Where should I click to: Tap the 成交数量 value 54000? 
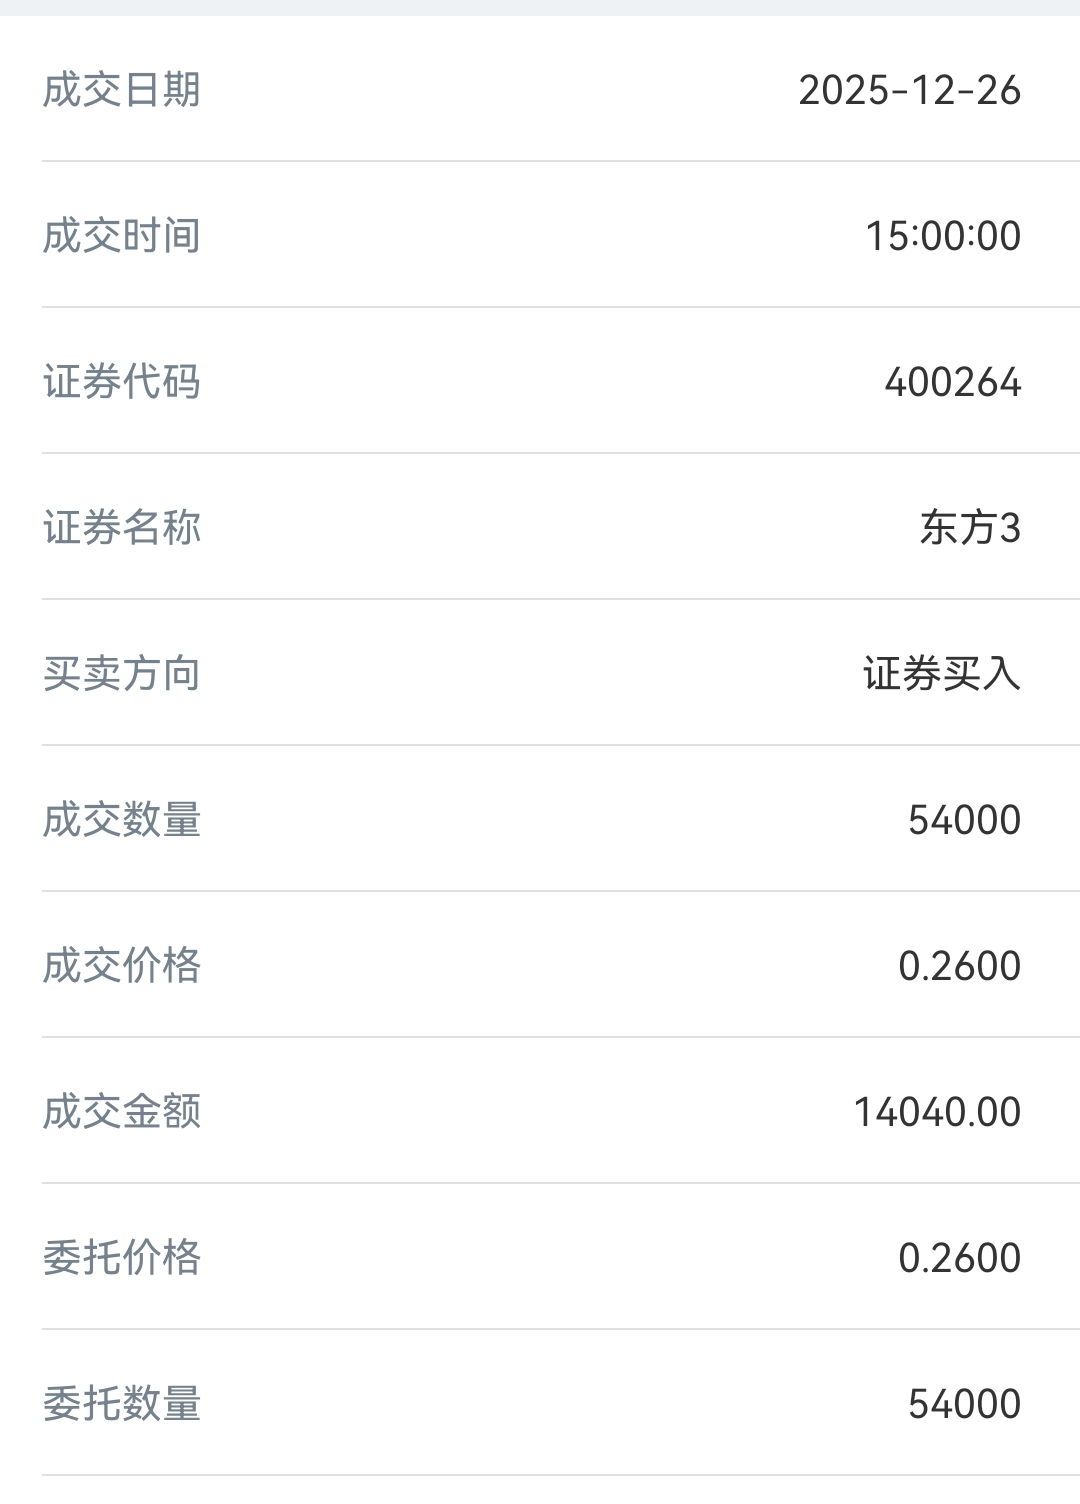point(964,820)
